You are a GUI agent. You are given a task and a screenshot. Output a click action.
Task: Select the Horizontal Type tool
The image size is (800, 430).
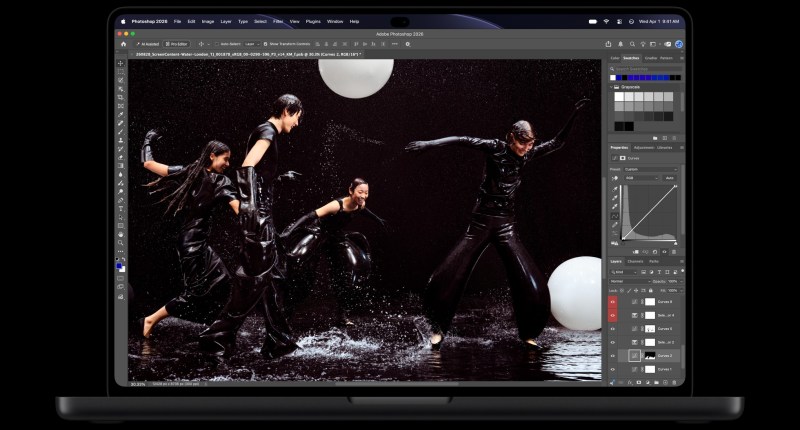tap(121, 208)
